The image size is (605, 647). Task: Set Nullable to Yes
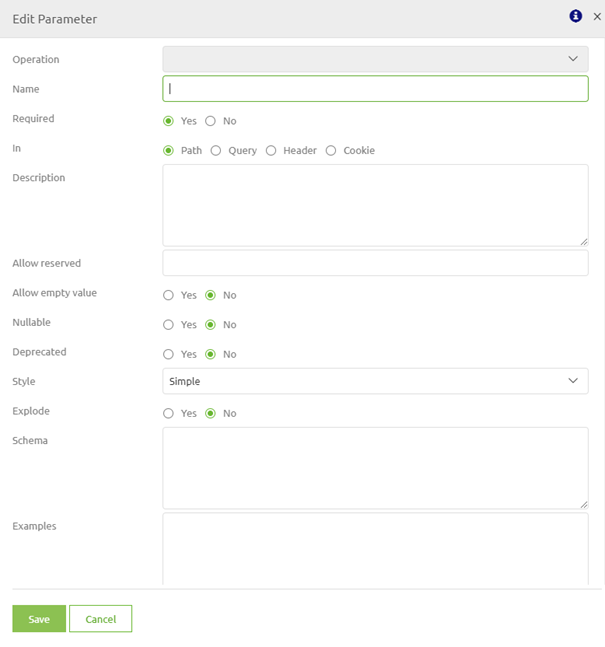point(168,325)
